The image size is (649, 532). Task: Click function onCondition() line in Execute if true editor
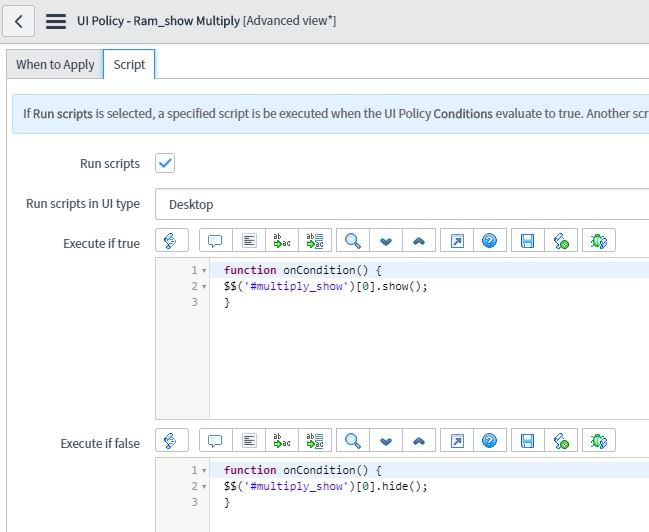coord(303,270)
